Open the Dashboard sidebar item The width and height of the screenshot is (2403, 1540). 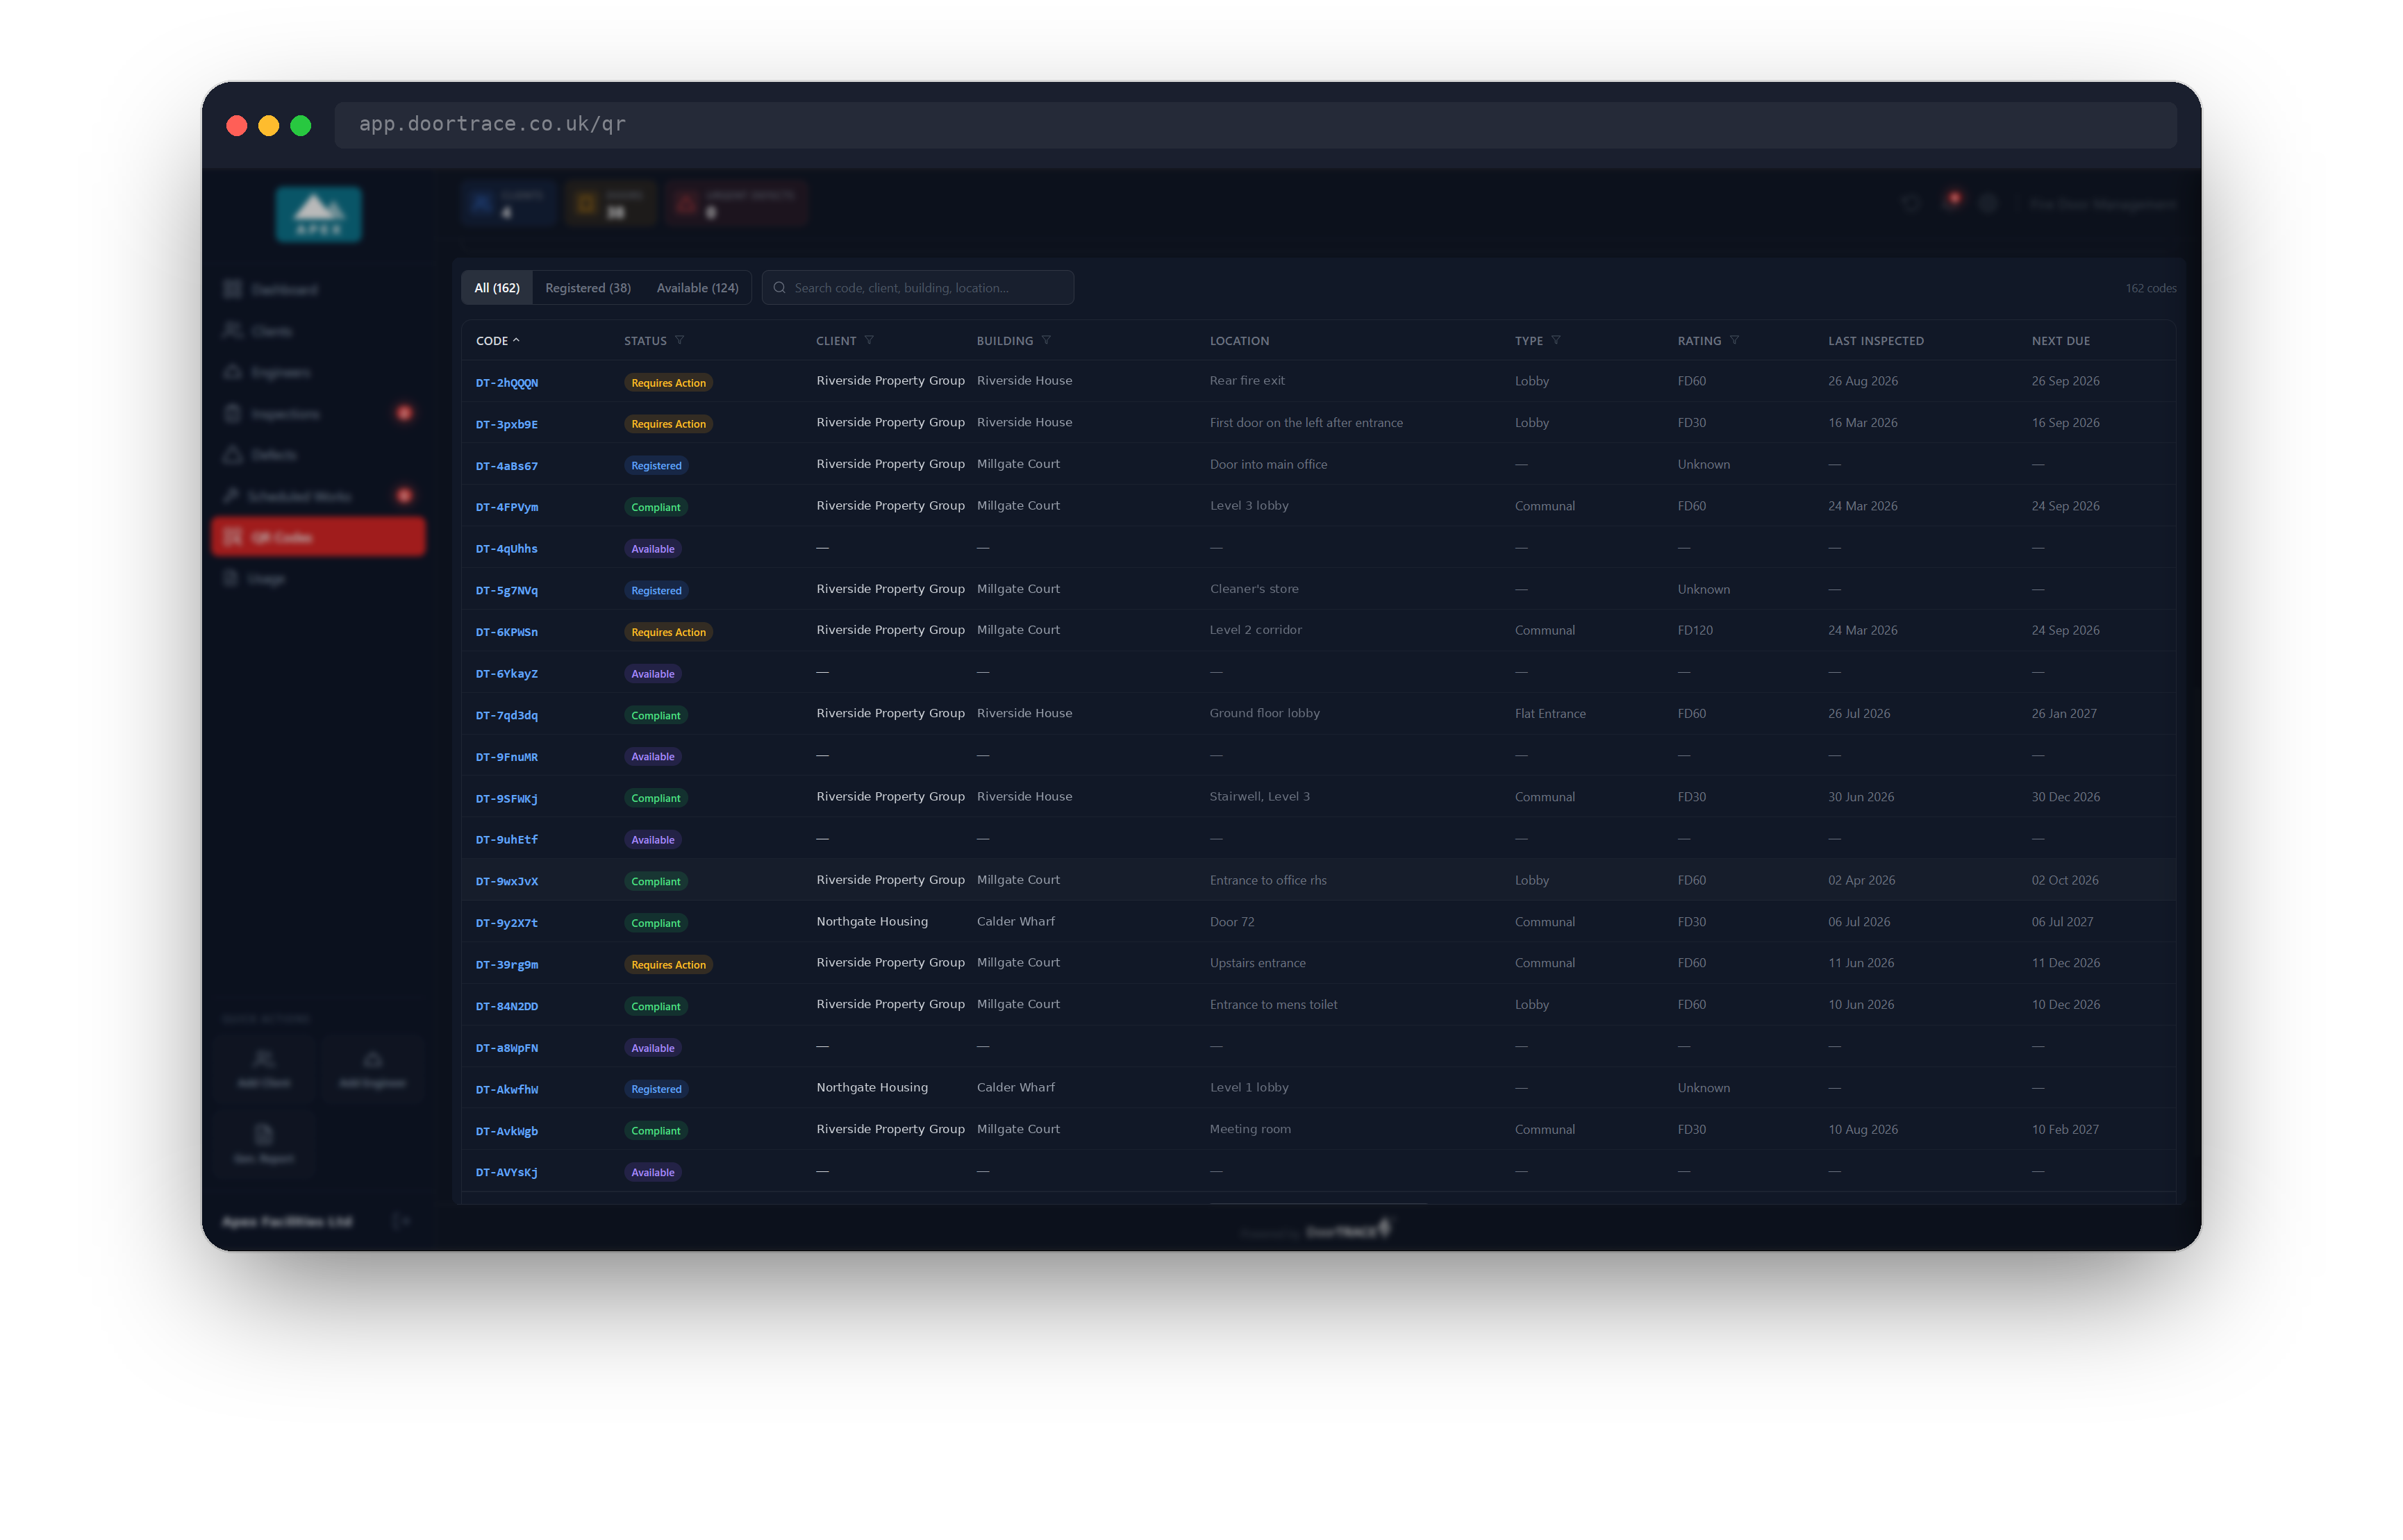click(319, 289)
